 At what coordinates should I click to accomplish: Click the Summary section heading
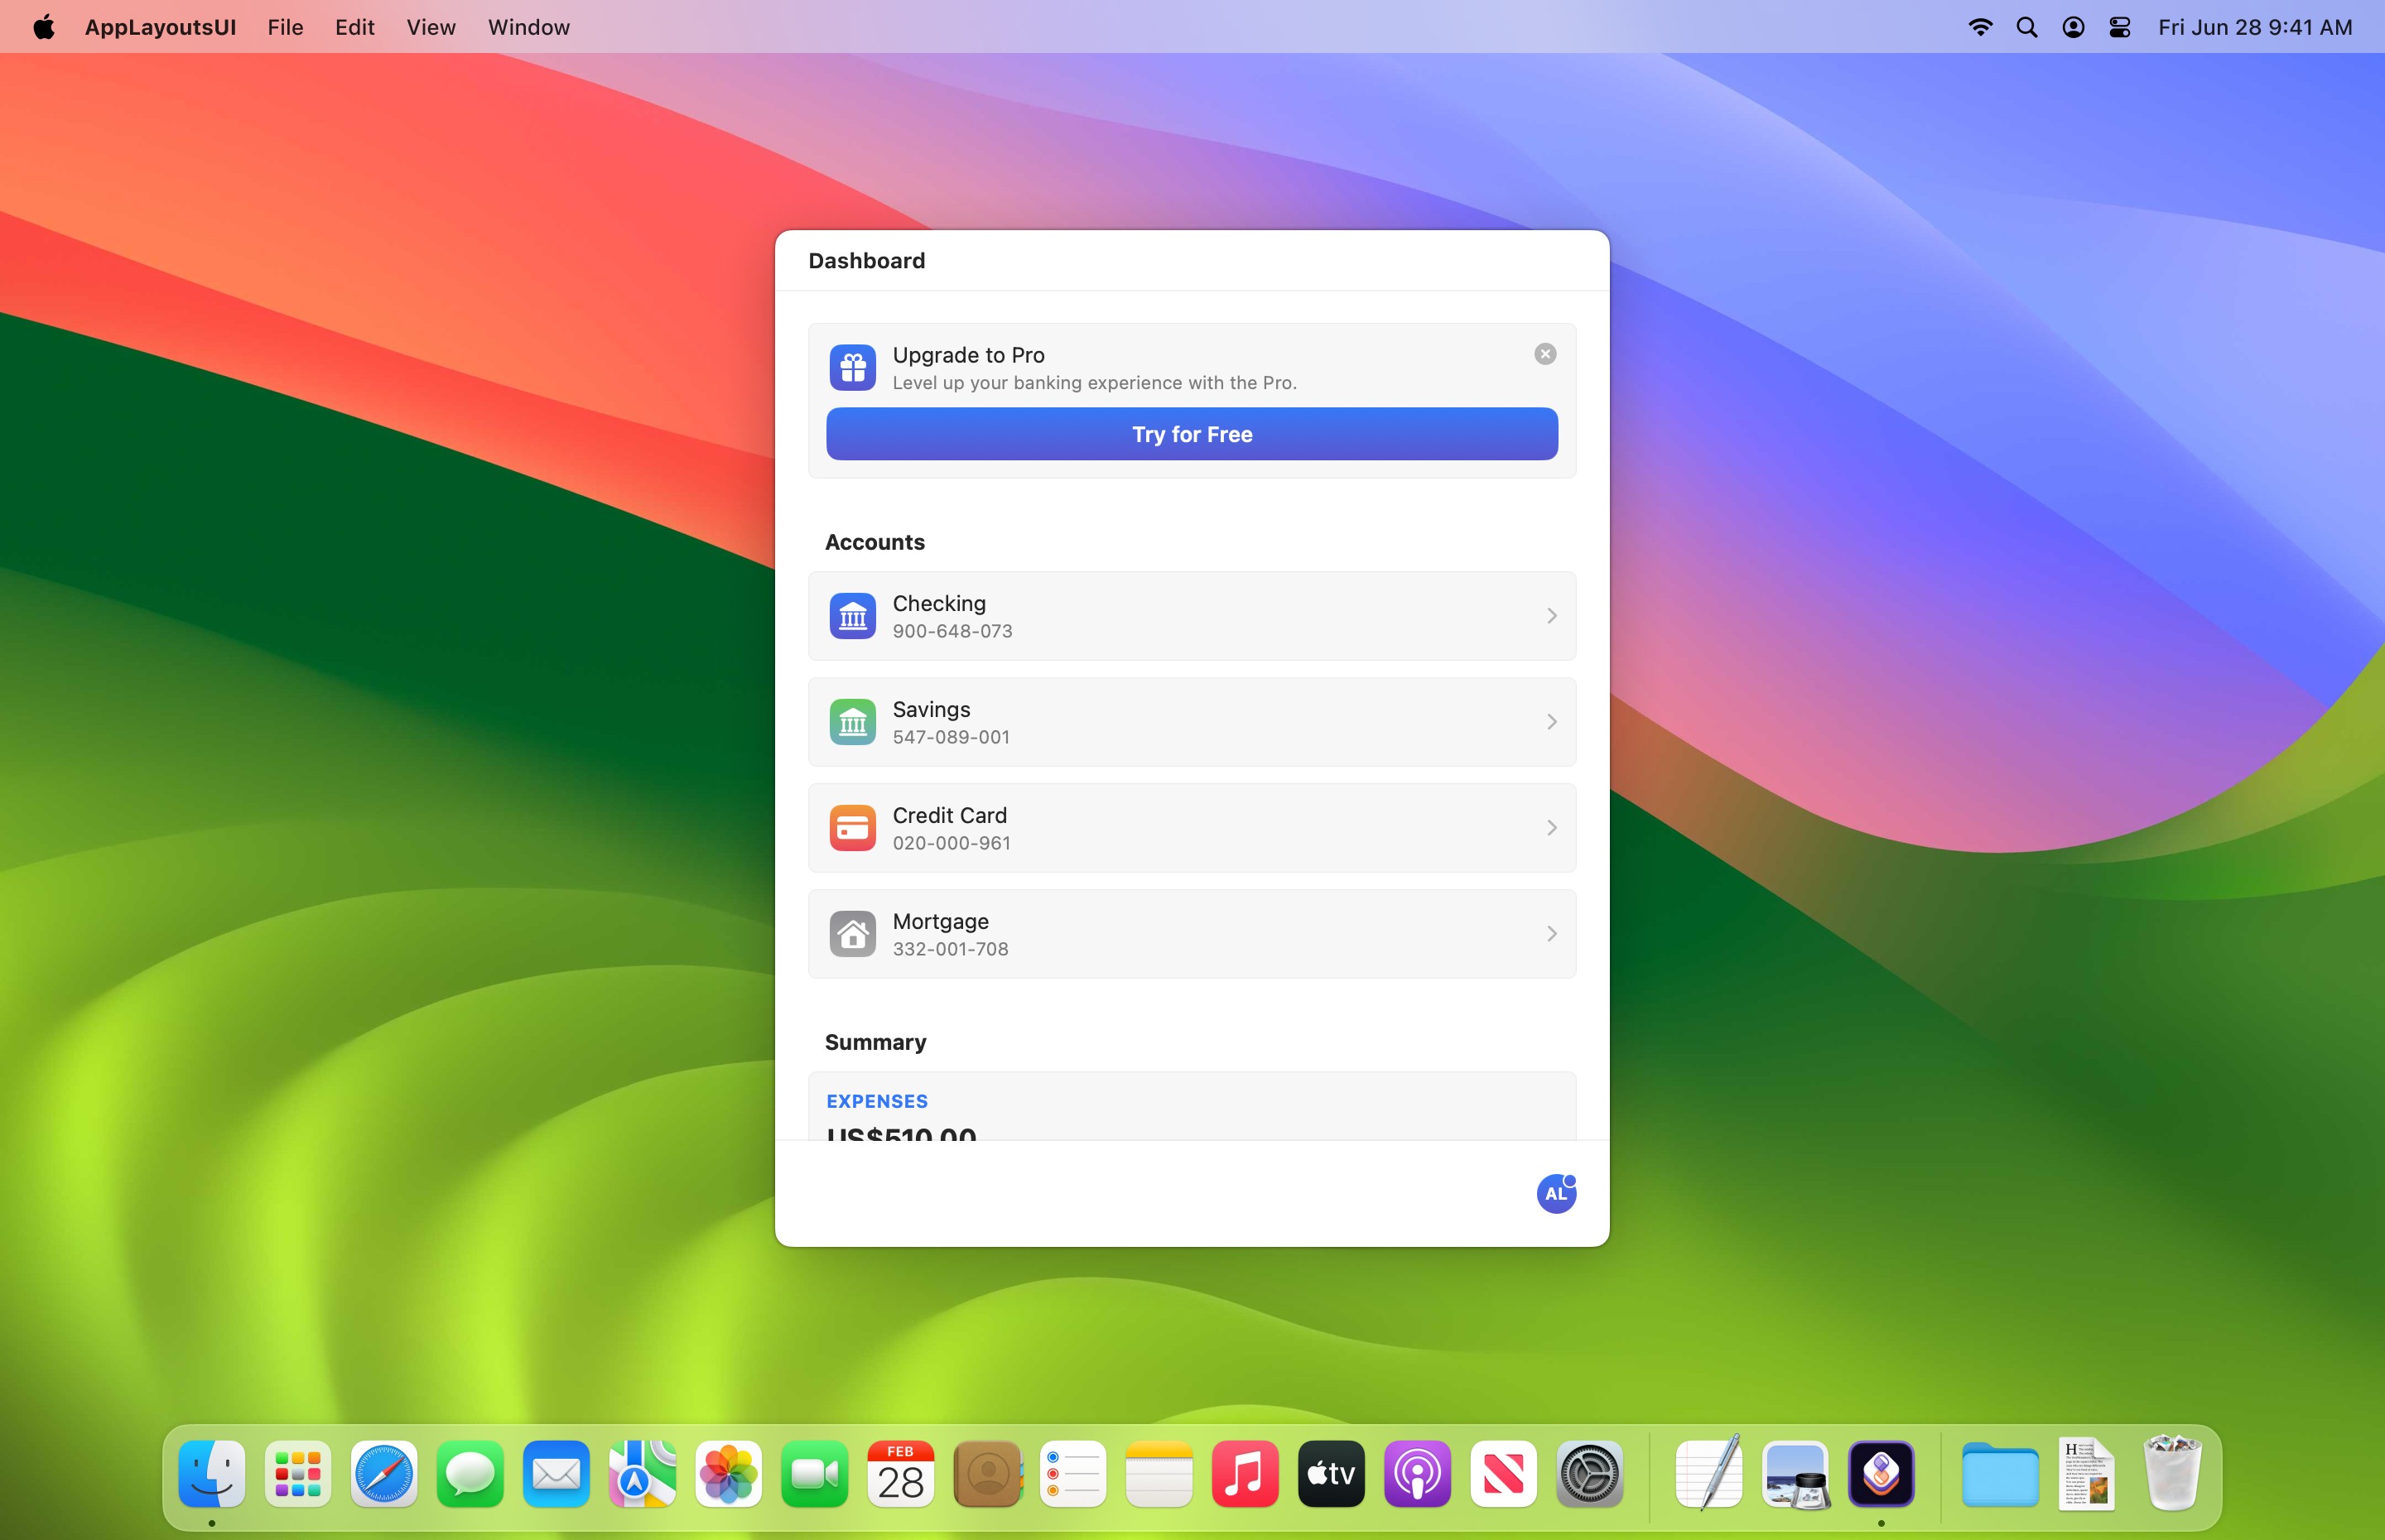pos(875,1042)
